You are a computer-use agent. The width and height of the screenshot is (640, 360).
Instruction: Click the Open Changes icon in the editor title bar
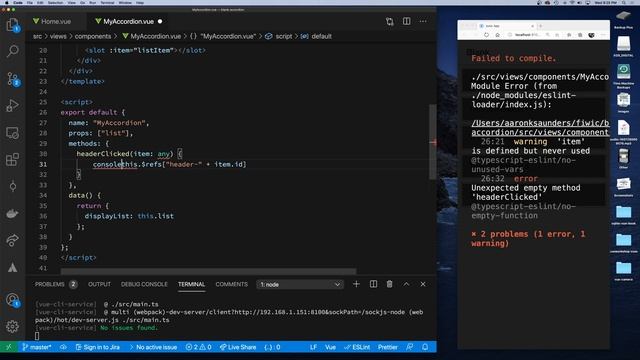tap(389, 21)
